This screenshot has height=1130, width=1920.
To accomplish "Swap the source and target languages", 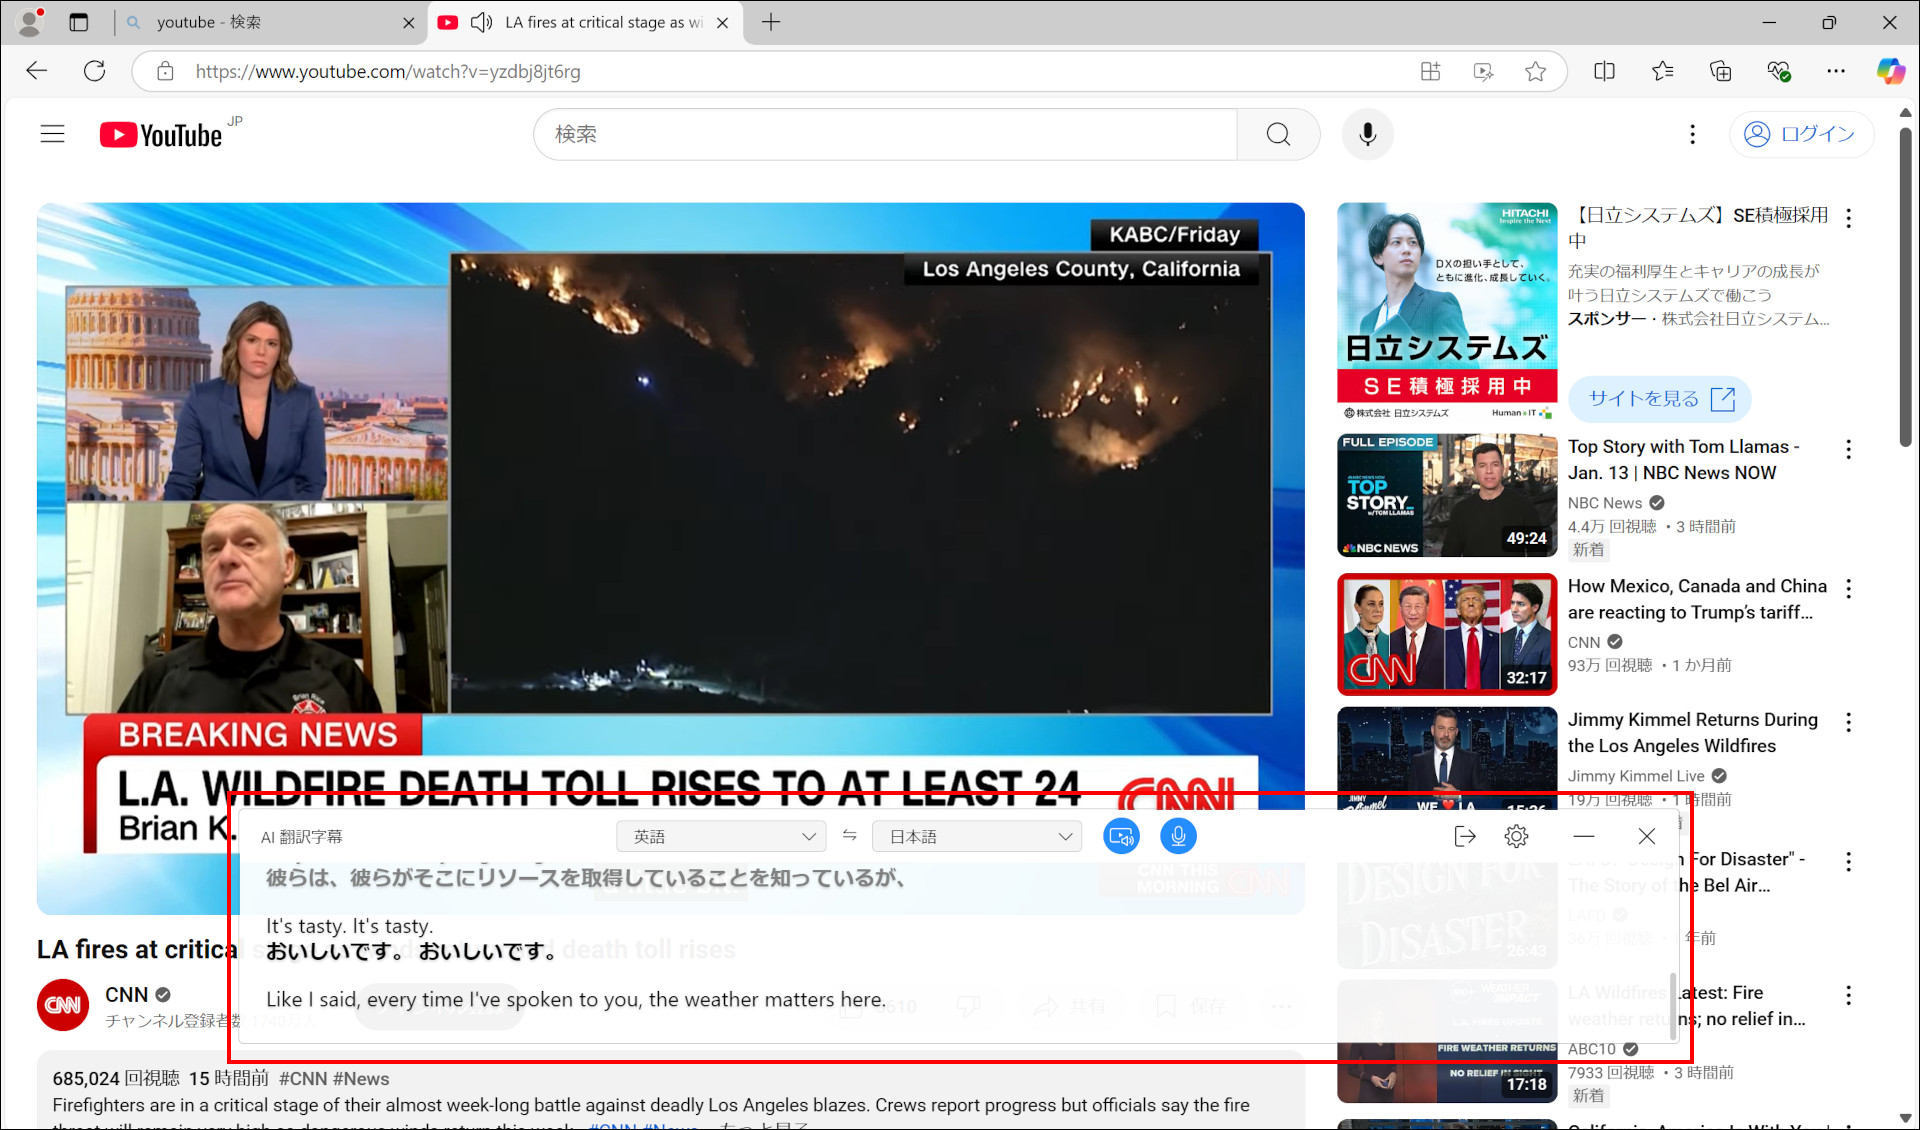I will pos(849,836).
